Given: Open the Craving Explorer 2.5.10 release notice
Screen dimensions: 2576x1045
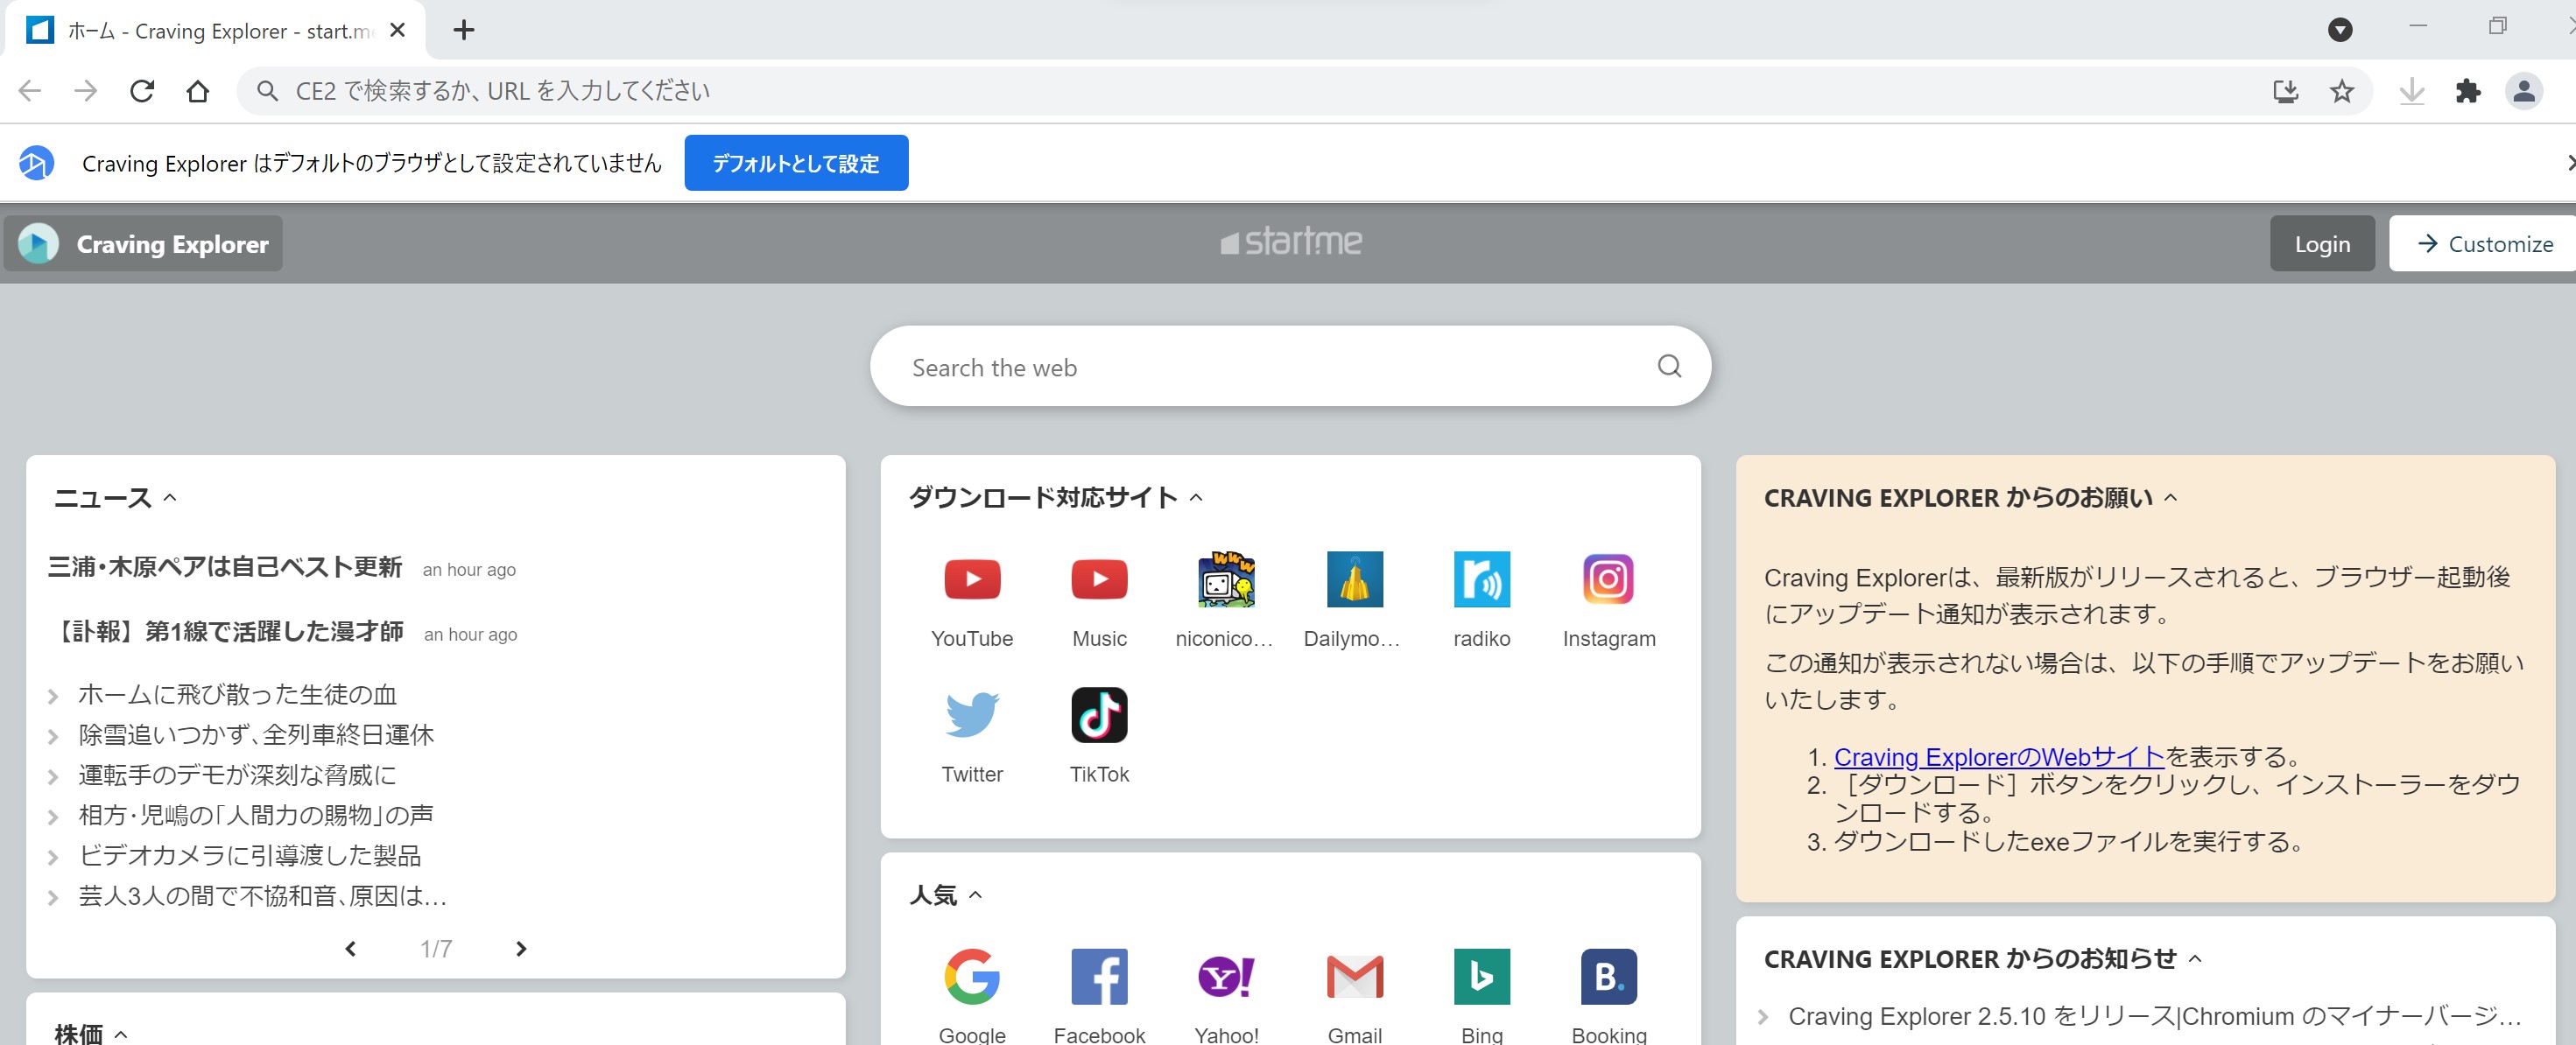Looking at the screenshot, I should [x=2154, y=1016].
